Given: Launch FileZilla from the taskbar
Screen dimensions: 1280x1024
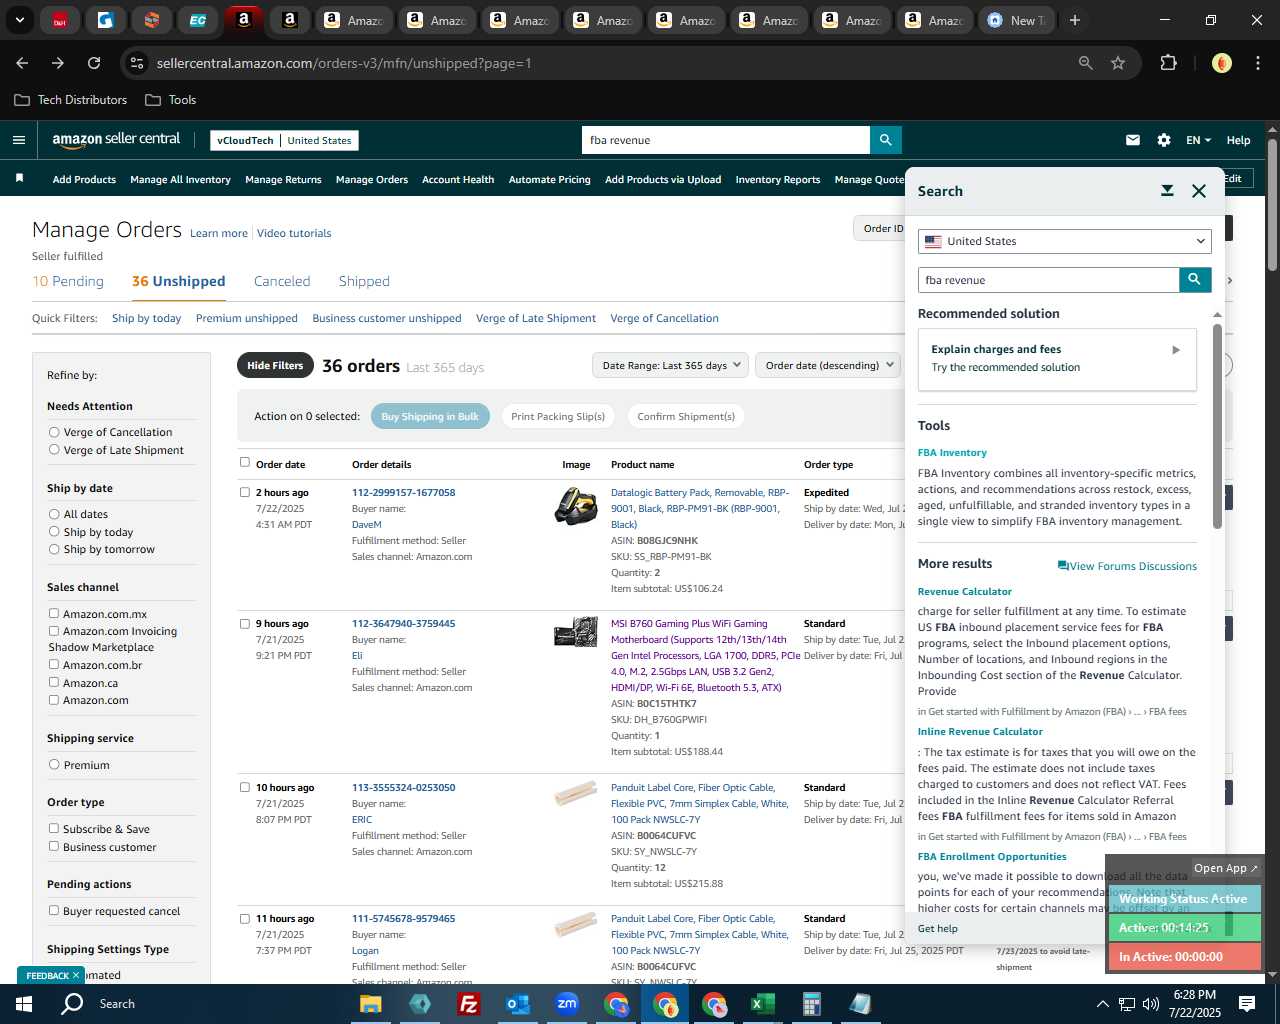Looking at the screenshot, I should click(468, 1004).
